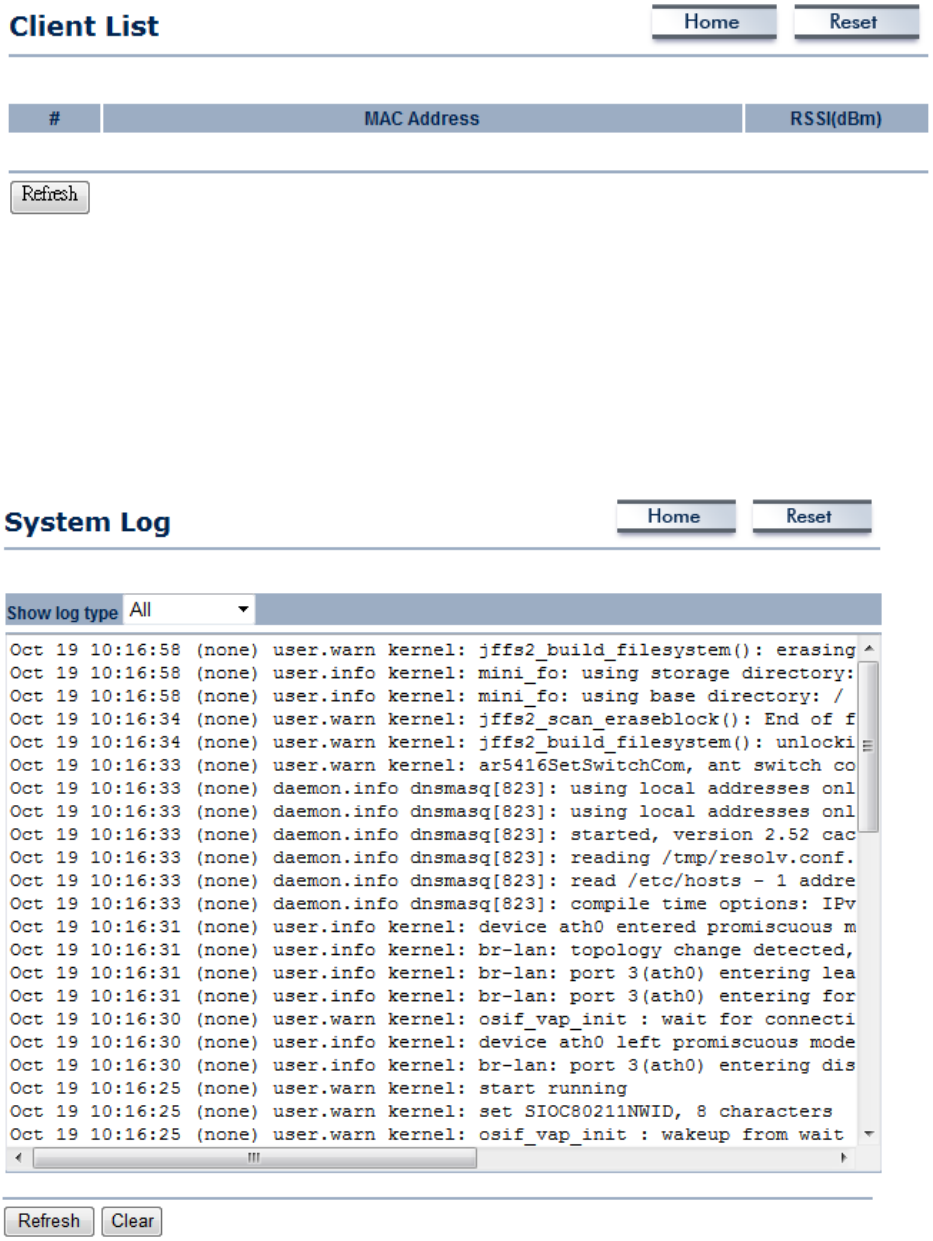Refresh the System Log
Viewport: 933px width, 1241px height.
pos(49,1221)
